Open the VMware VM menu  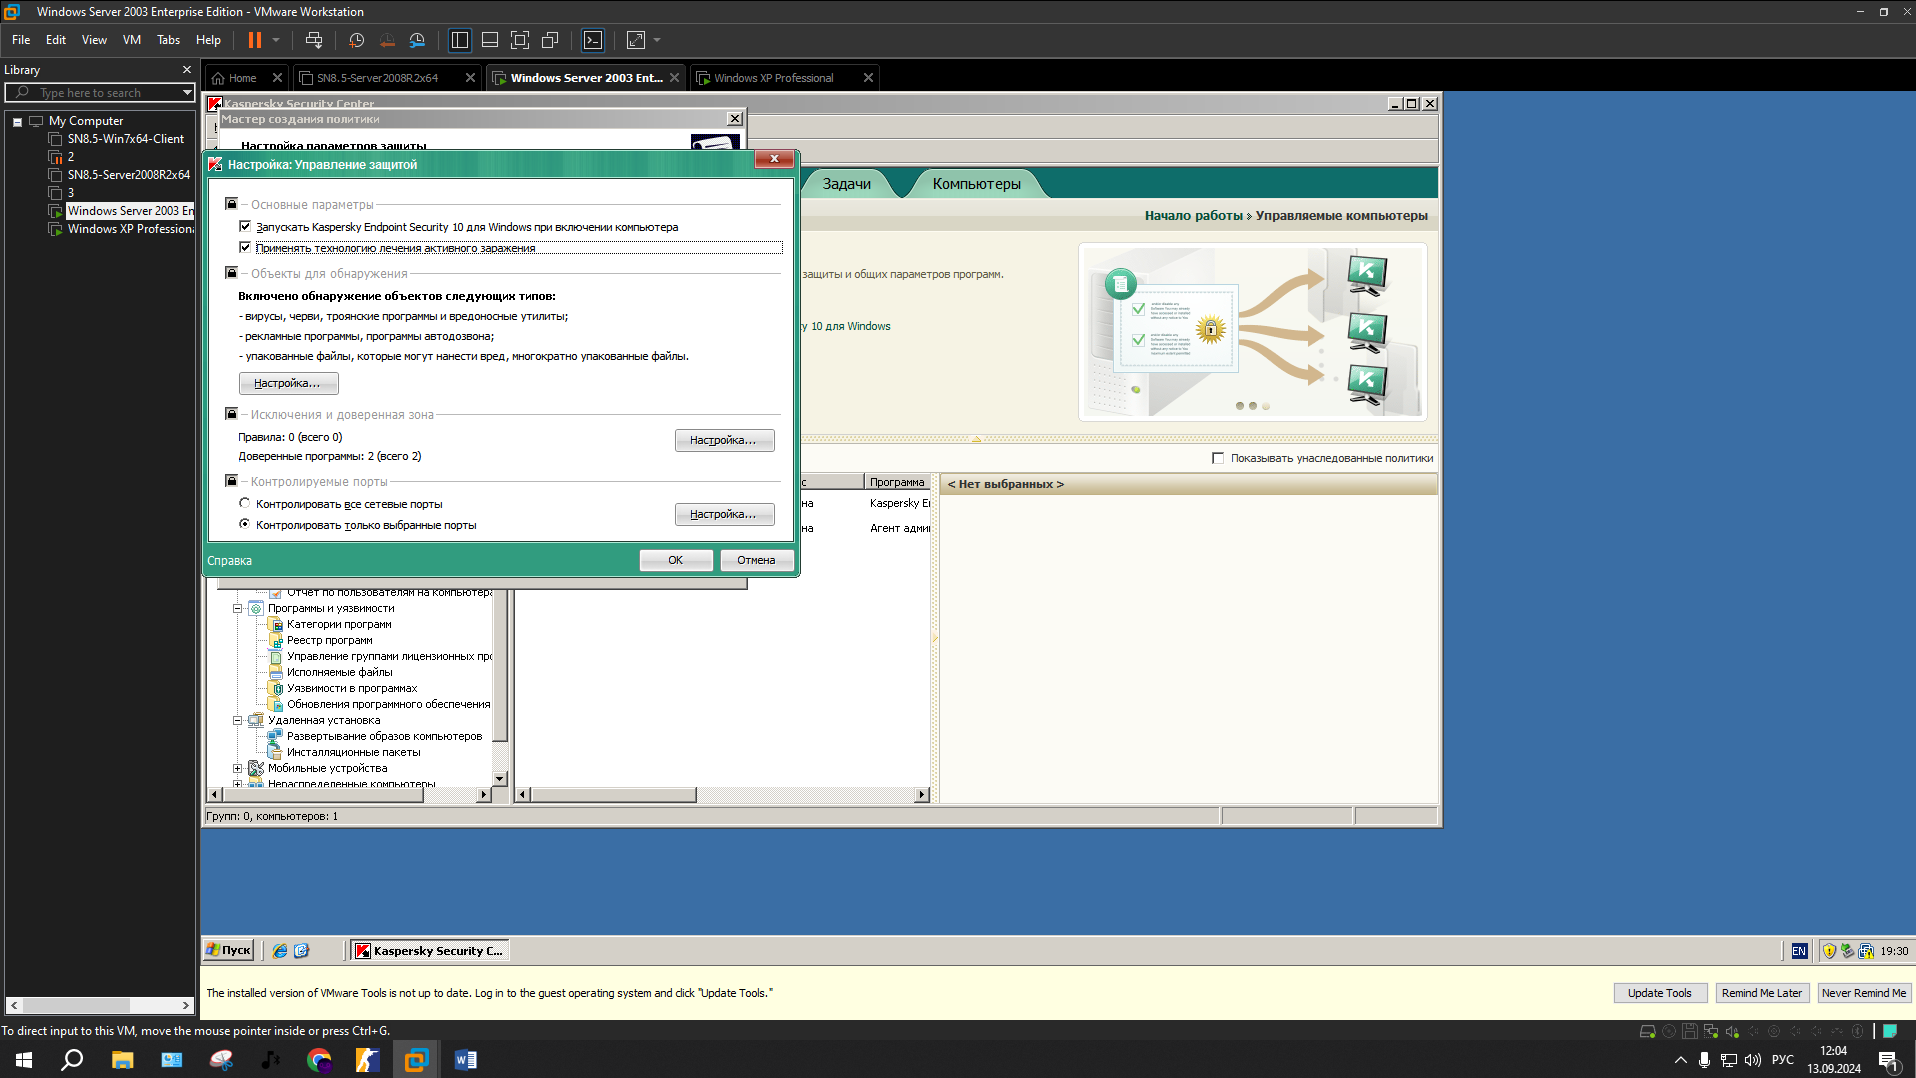[x=132, y=40]
